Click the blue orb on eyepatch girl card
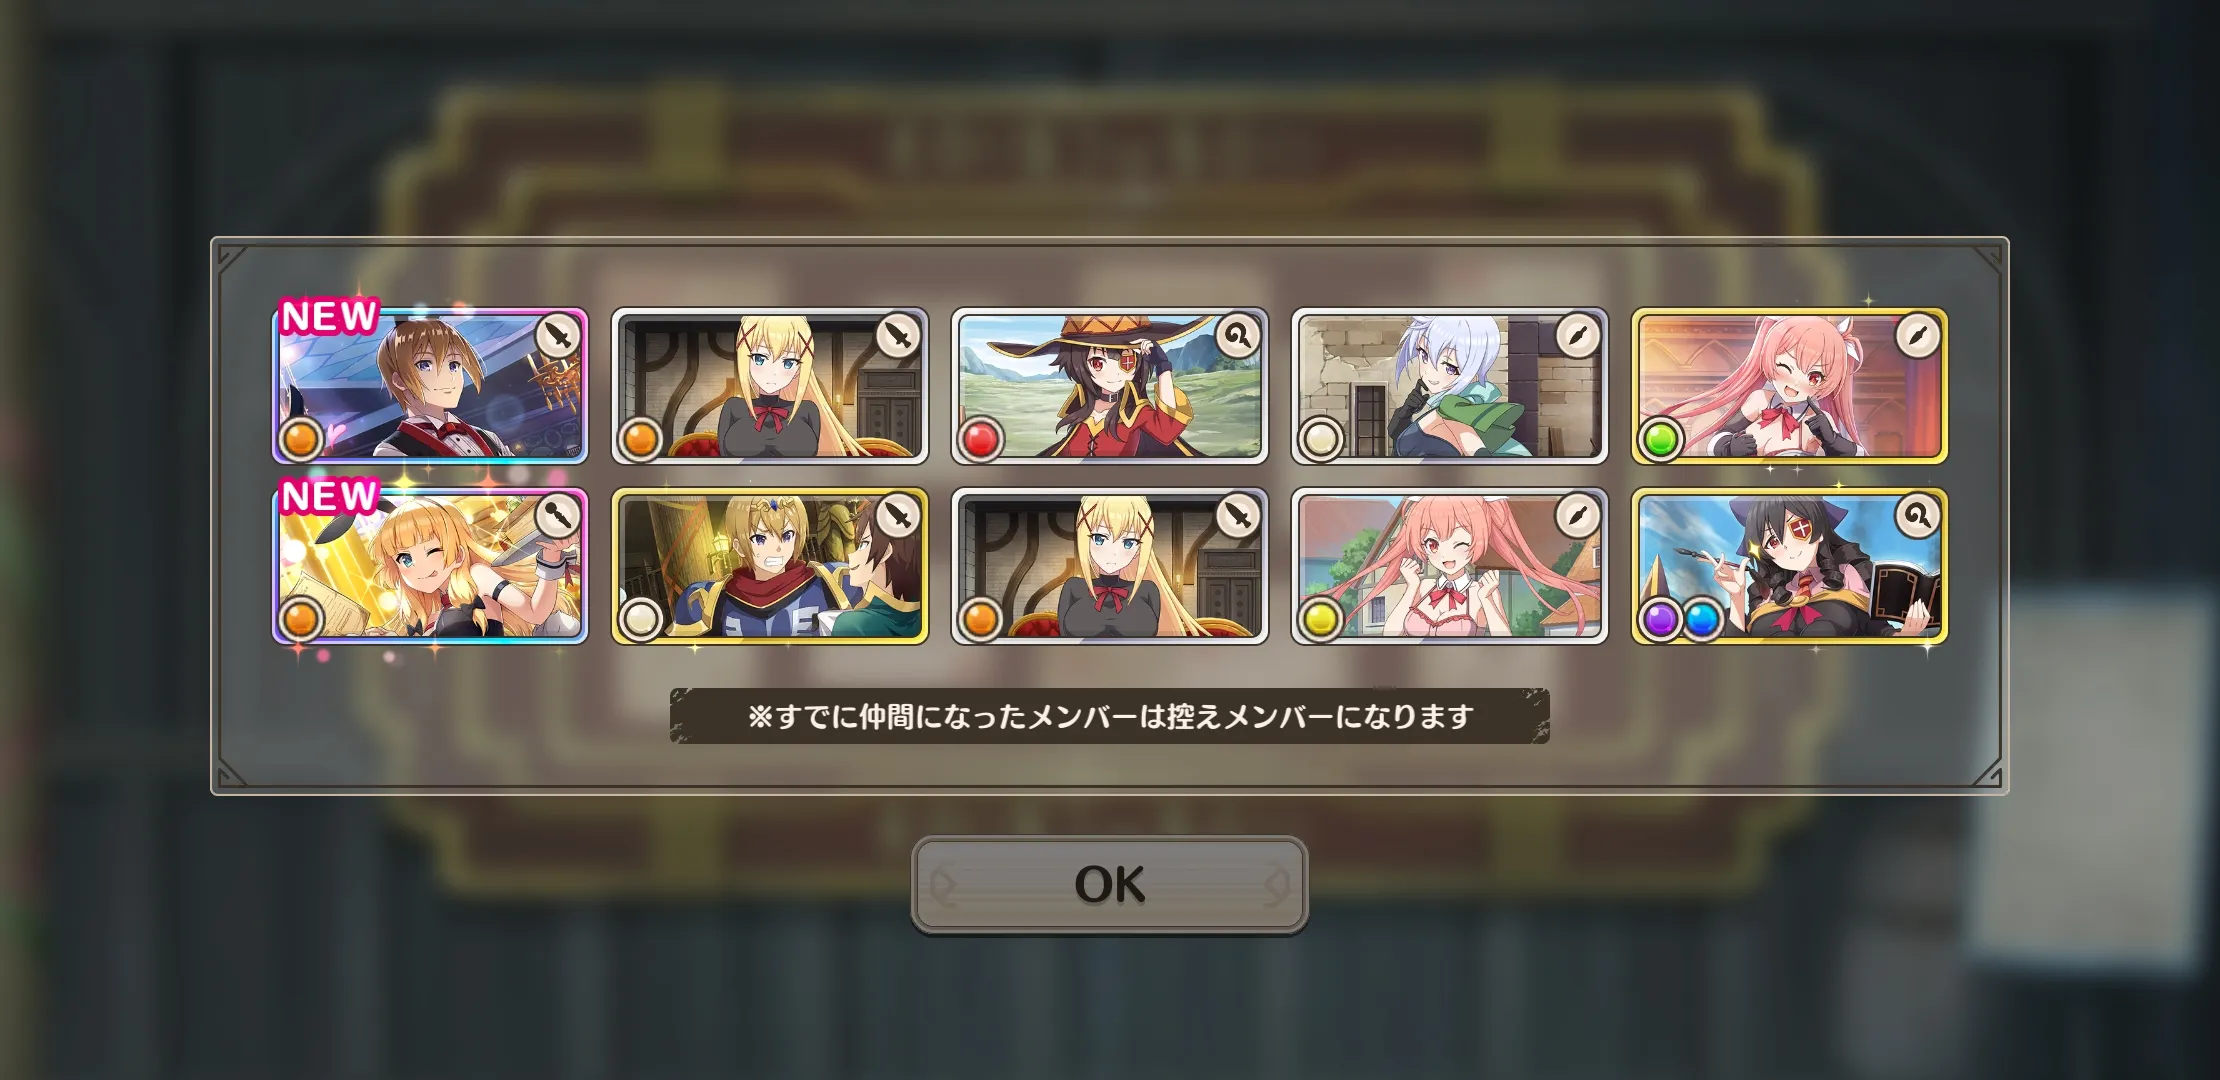Screen dimensions: 2220x1080 1700,619
